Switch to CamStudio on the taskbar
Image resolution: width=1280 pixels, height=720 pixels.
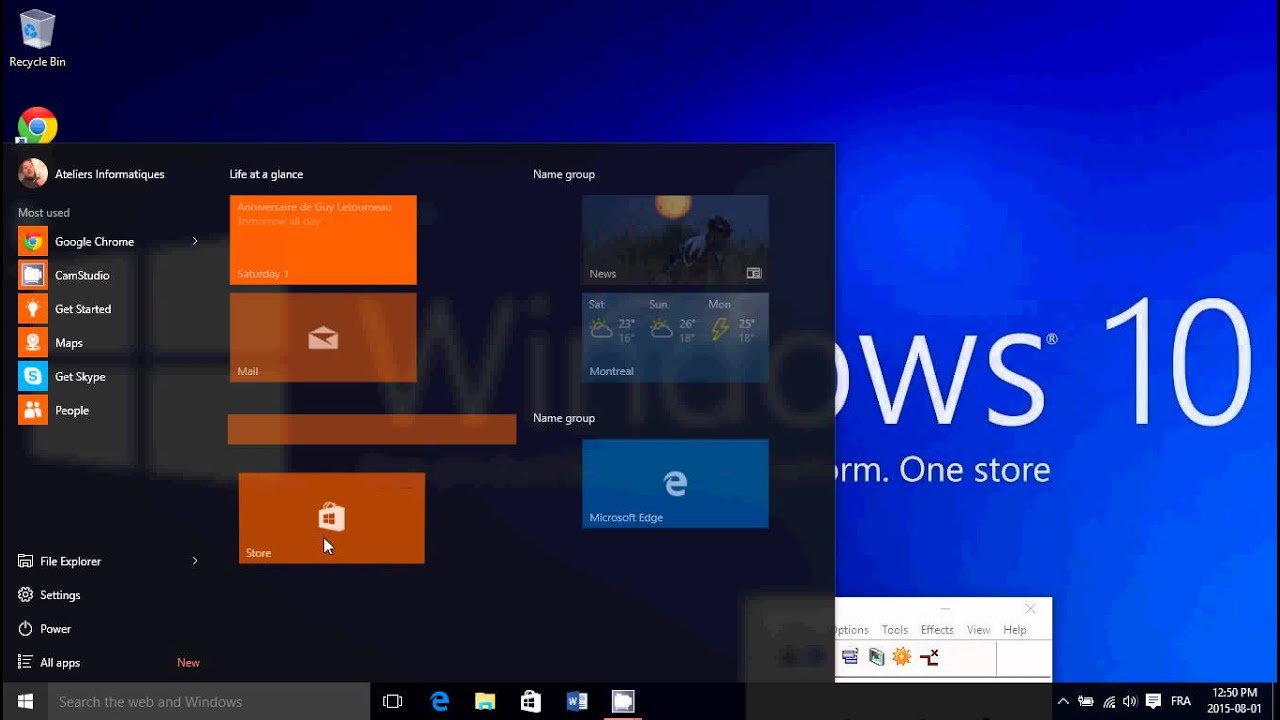click(623, 702)
